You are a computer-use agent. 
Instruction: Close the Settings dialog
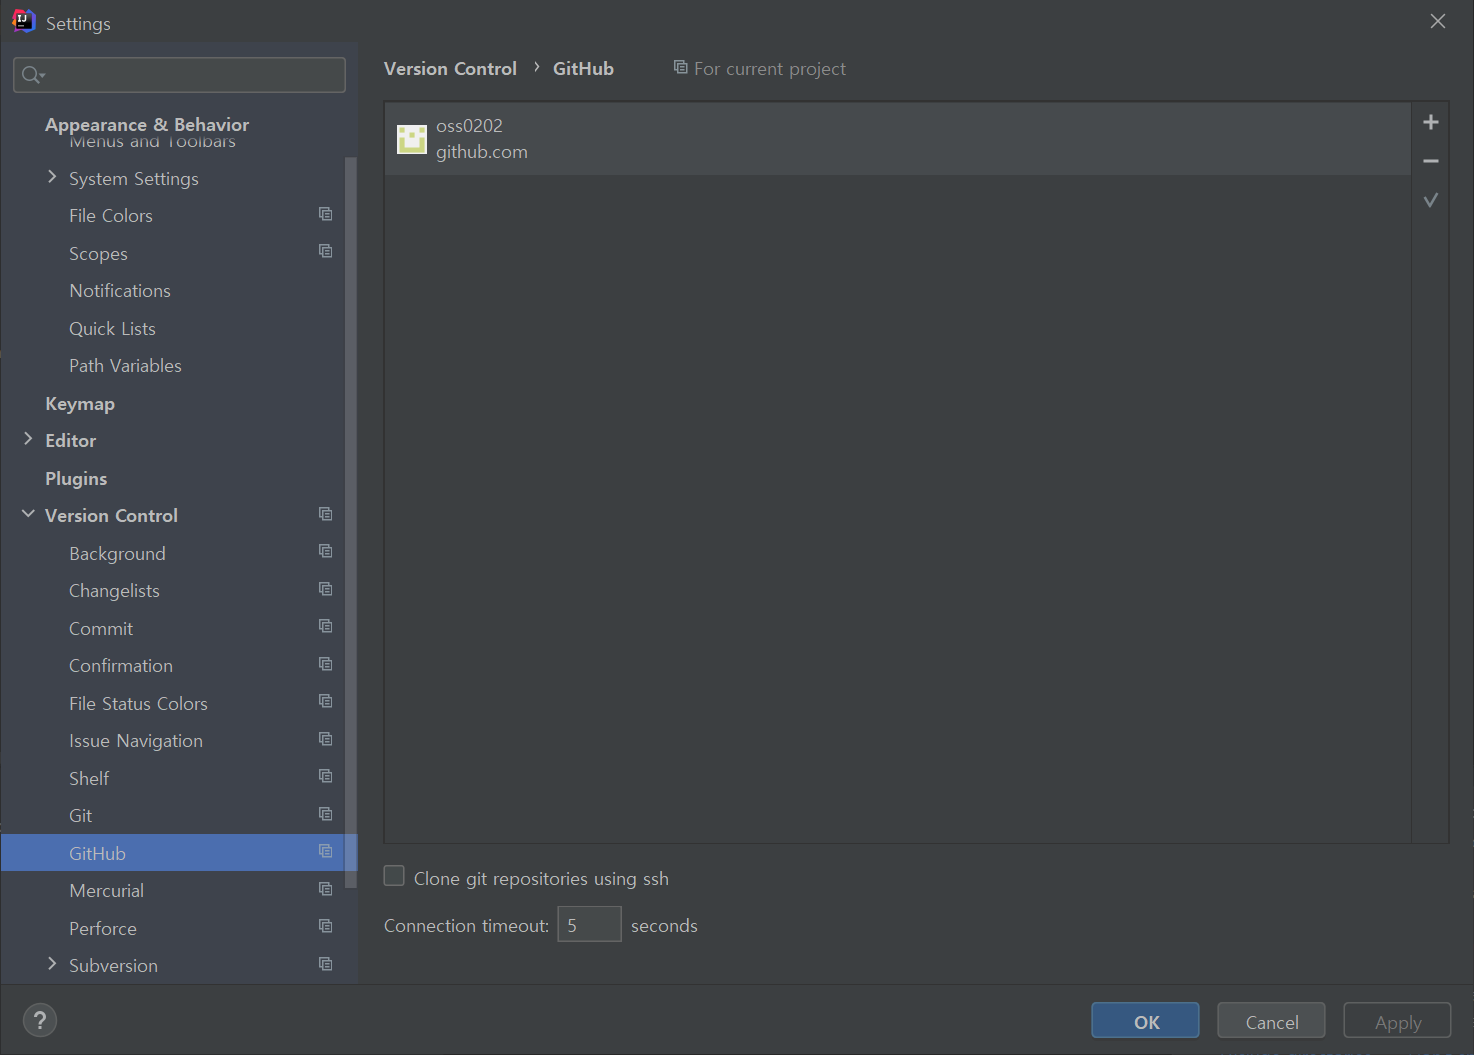tap(1438, 21)
